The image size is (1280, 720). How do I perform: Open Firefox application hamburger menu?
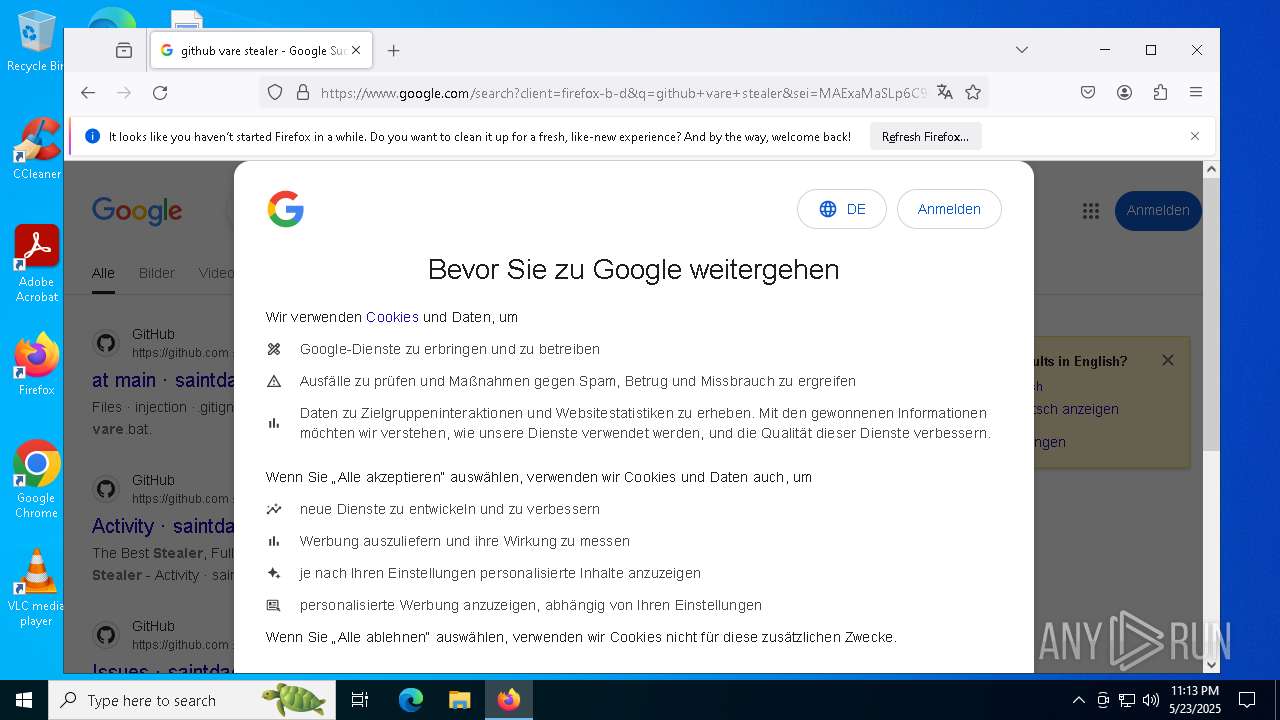(1196, 92)
